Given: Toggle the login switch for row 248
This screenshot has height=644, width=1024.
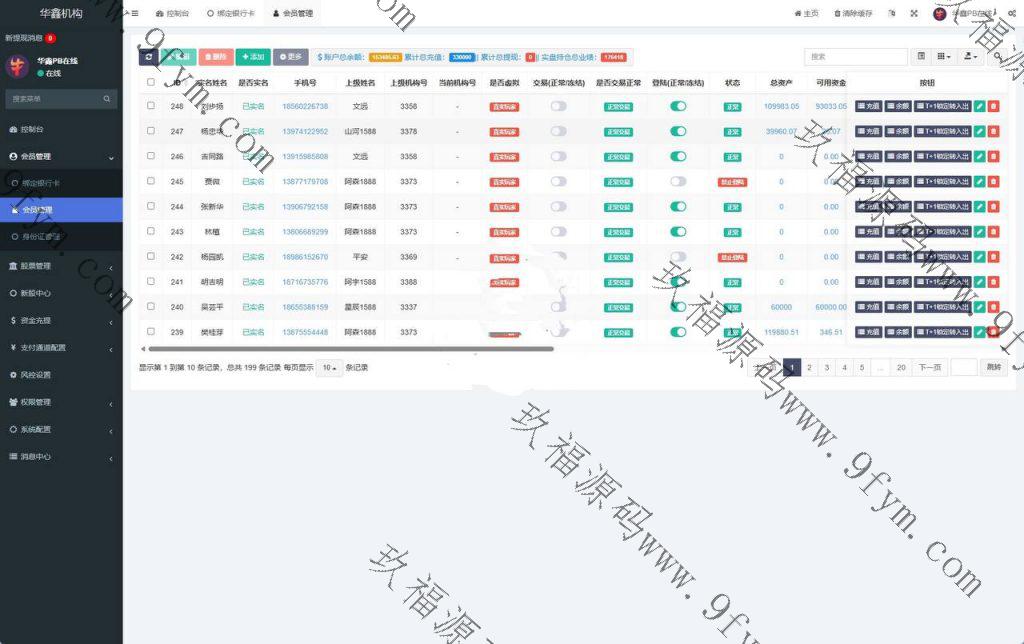Looking at the screenshot, I should (x=678, y=106).
